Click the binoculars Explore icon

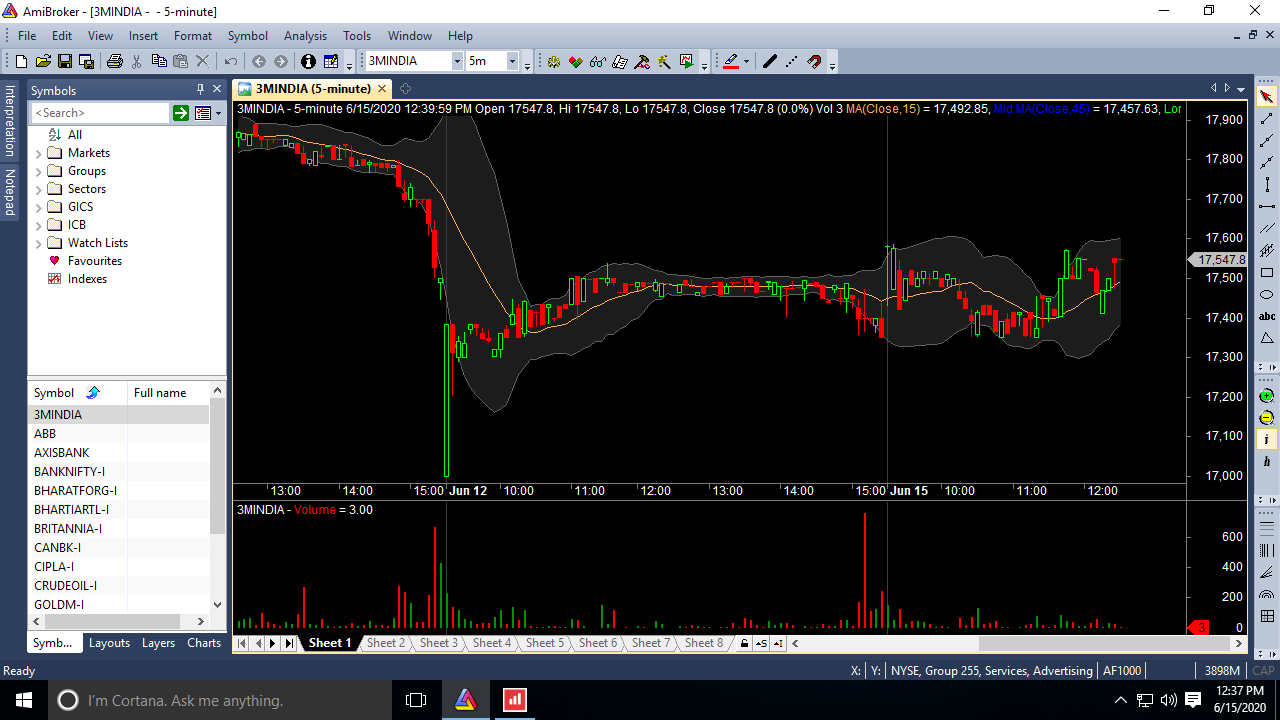tap(597, 61)
